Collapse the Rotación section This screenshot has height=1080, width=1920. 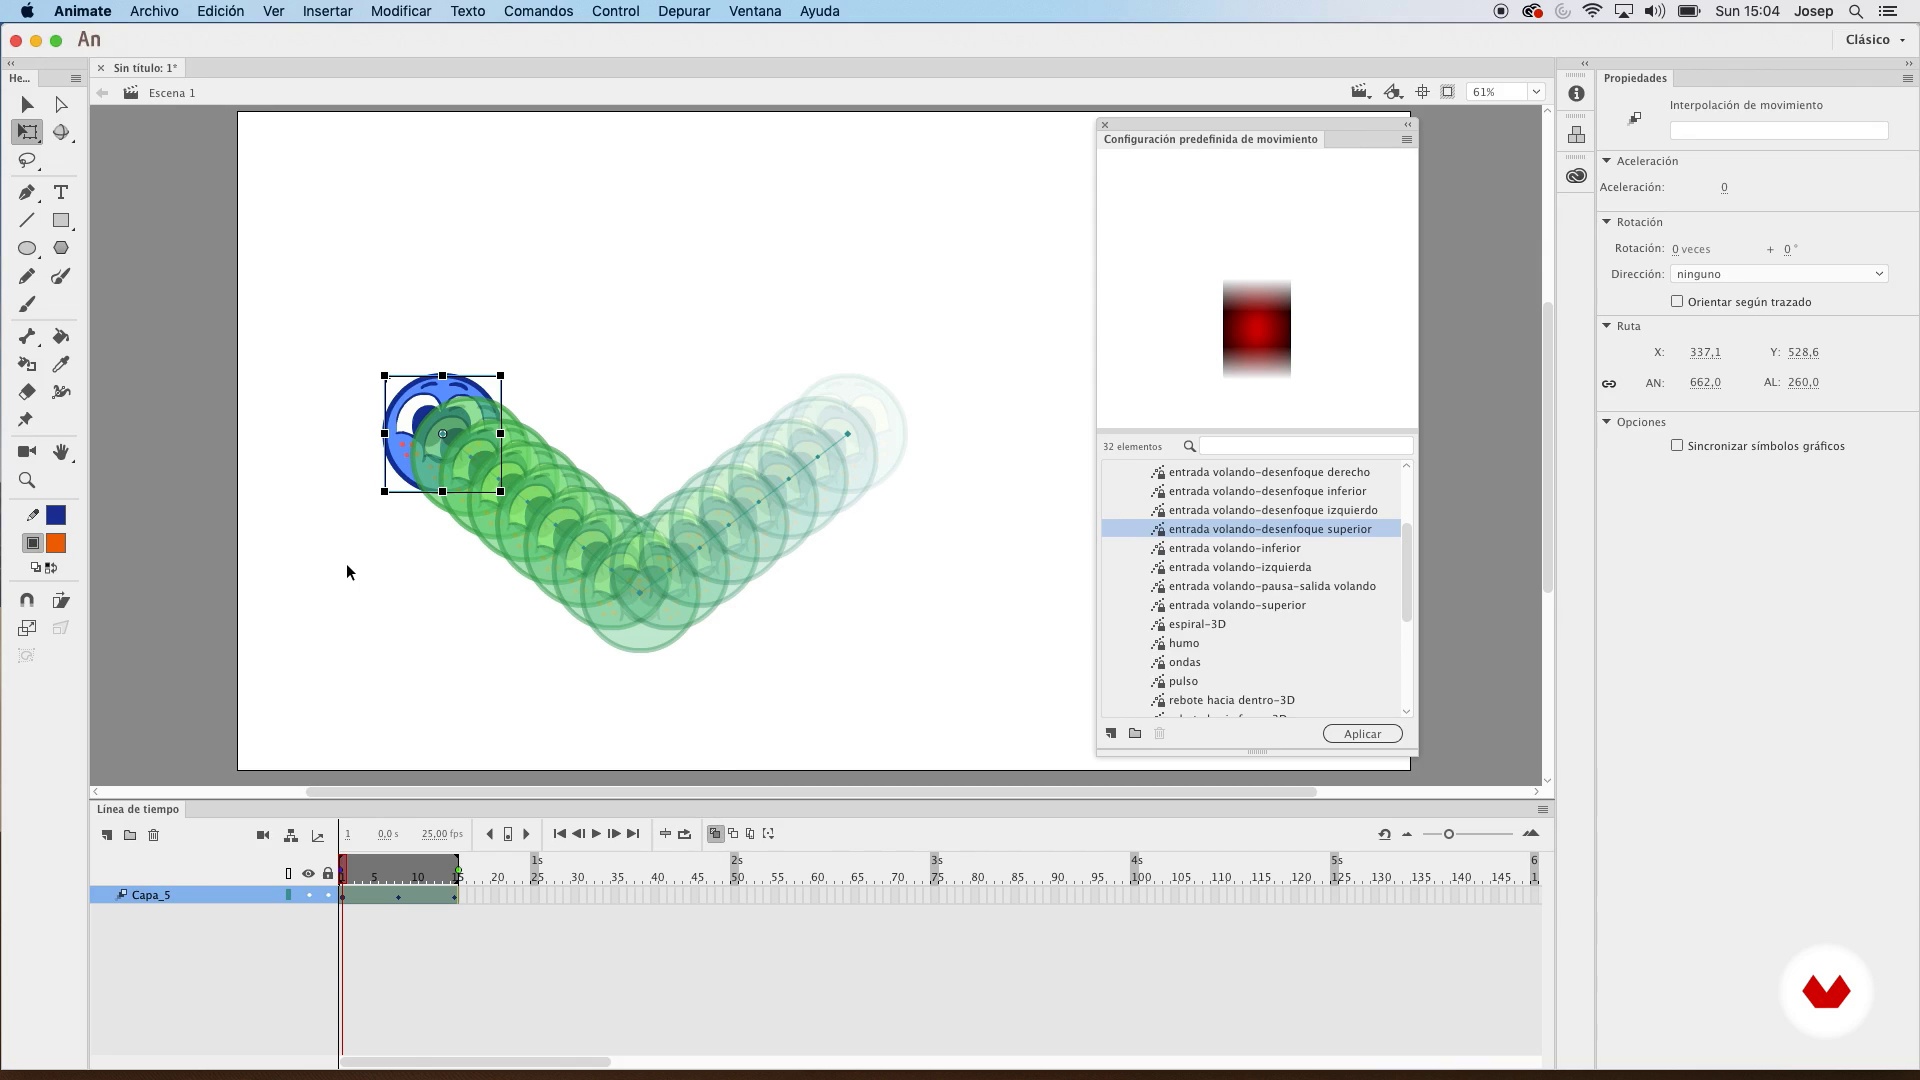1607,221
